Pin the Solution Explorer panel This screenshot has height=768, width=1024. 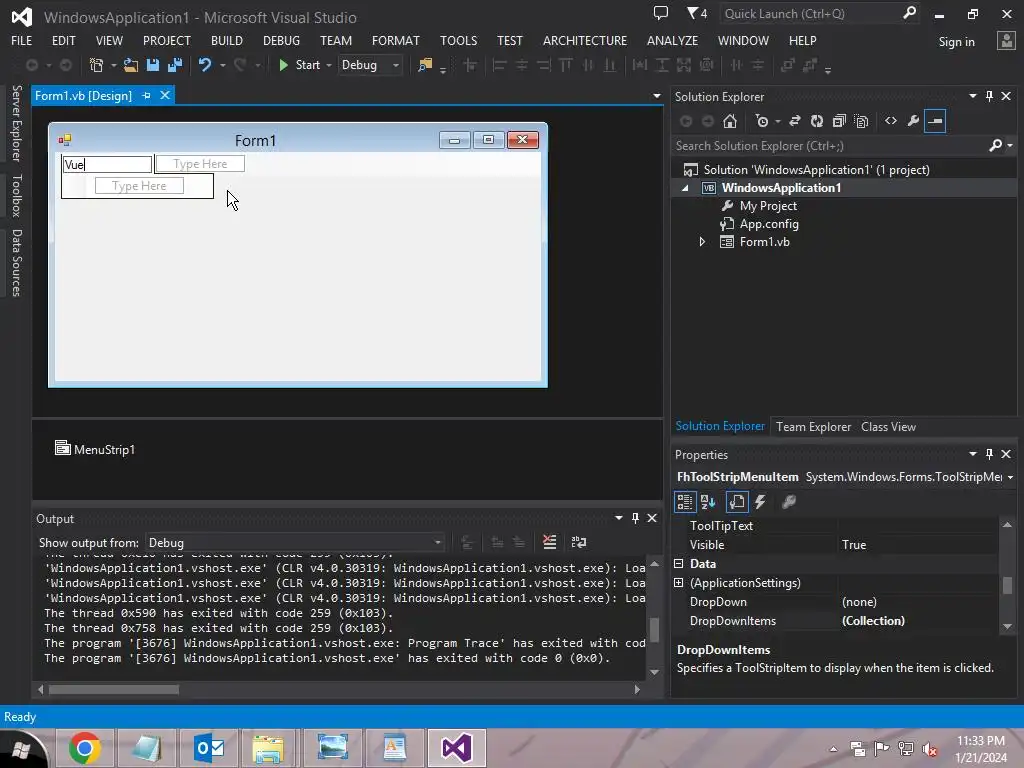[989, 96]
